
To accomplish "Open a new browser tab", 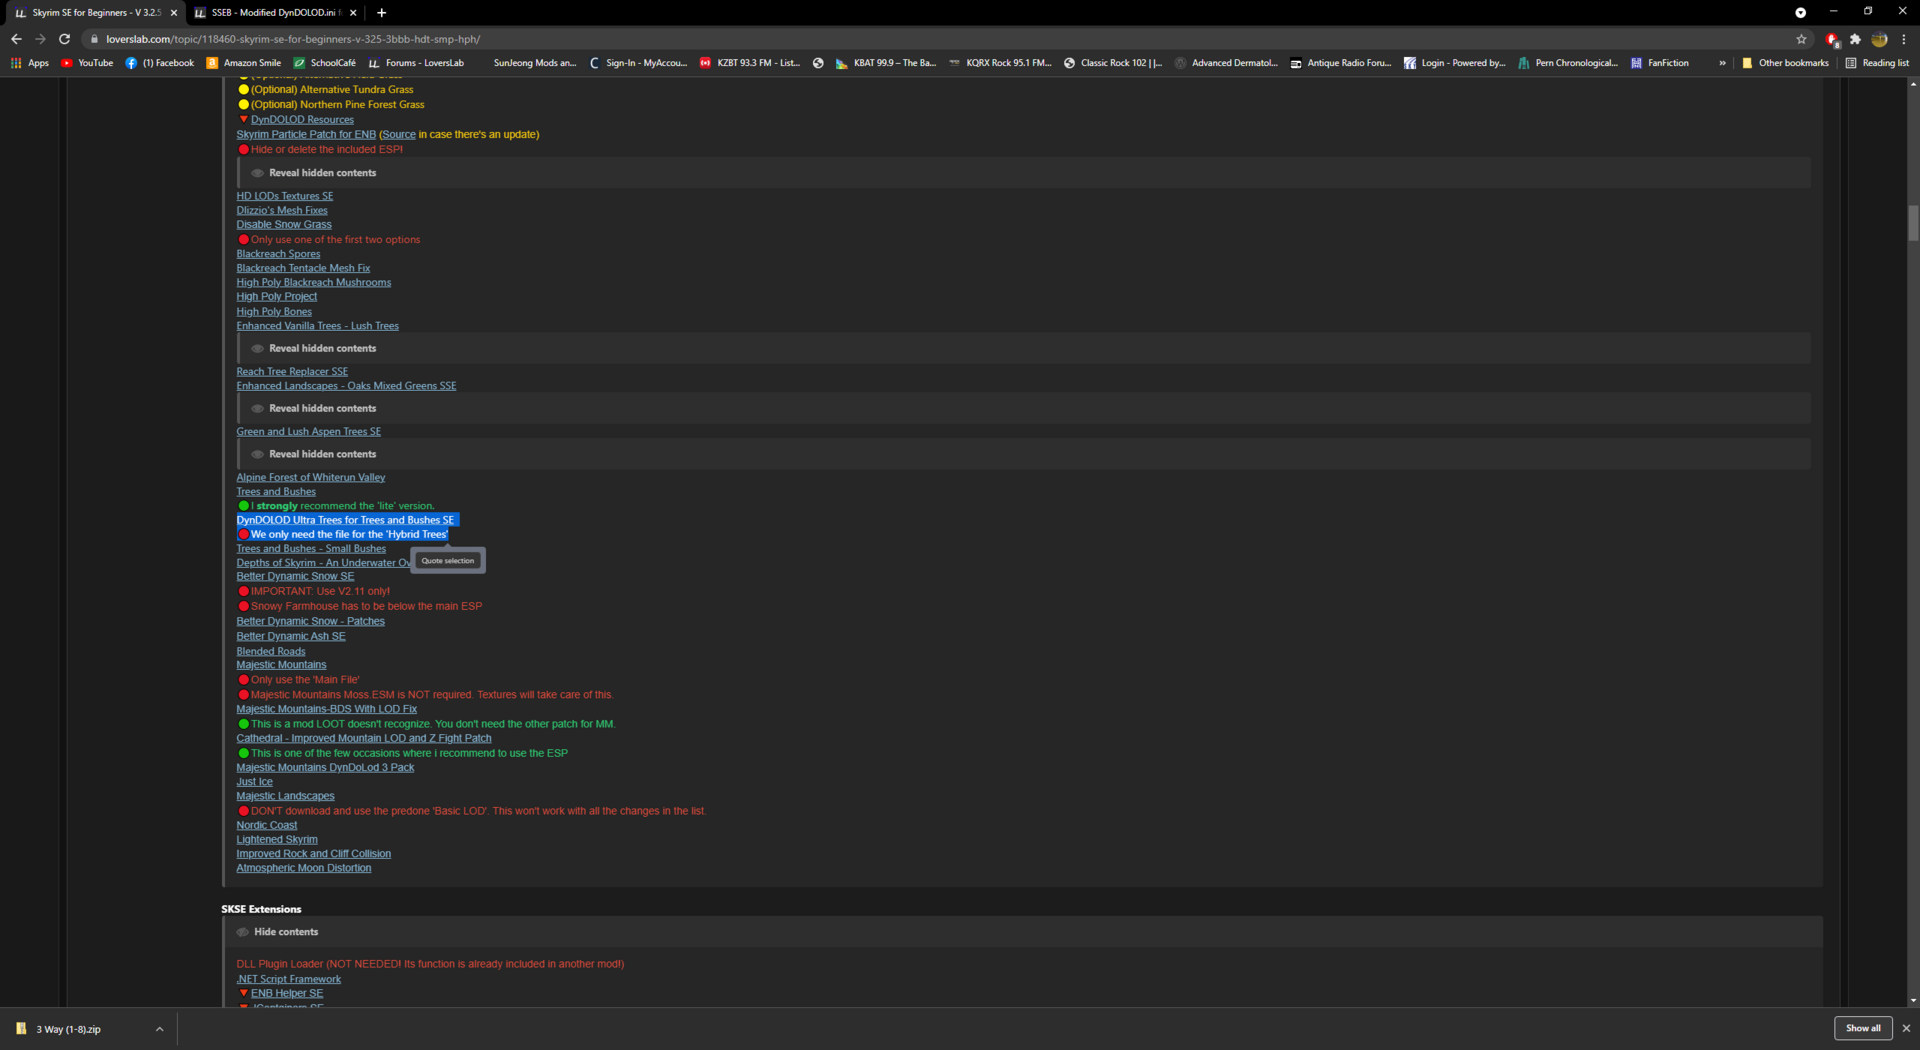I will tap(381, 13).
